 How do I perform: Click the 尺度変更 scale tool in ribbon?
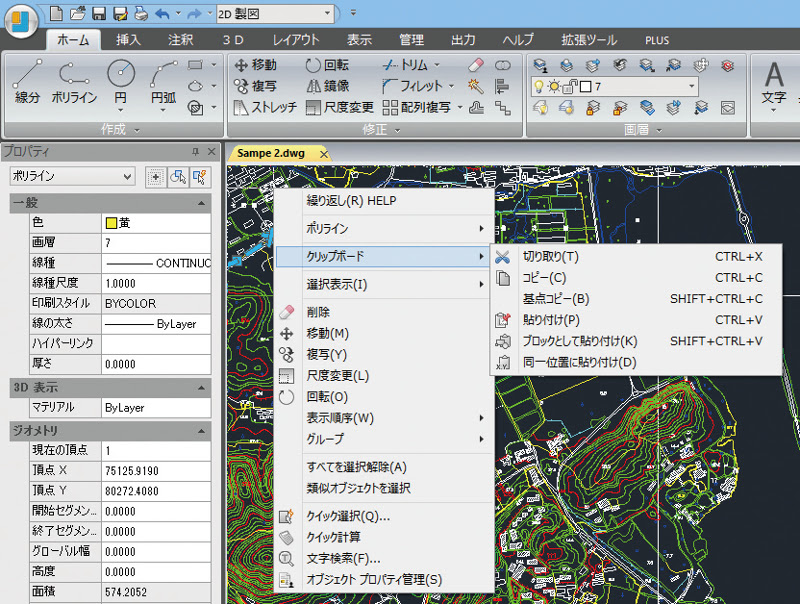[x=339, y=108]
